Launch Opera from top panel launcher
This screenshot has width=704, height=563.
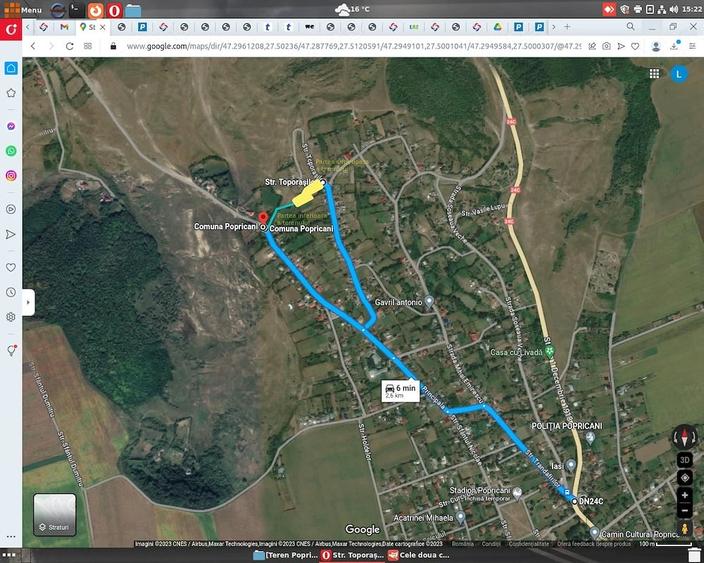[114, 10]
